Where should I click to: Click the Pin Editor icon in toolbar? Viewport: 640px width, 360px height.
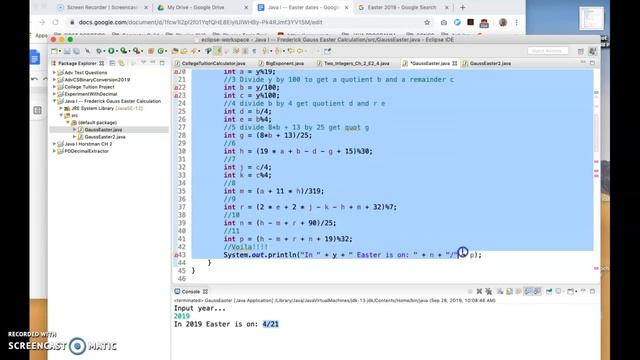tap(327, 51)
